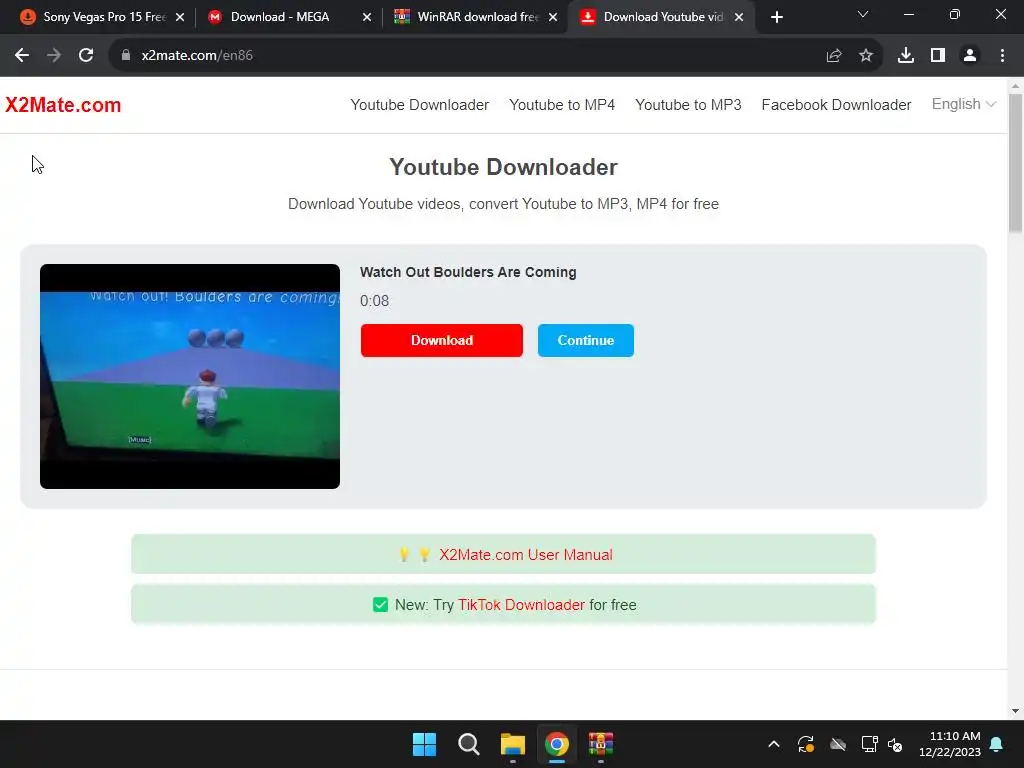Image resolution: width=1024 pixels, height=768 pixels.
Task: Close the WinRAR download tab
Action: coord(553,17)
